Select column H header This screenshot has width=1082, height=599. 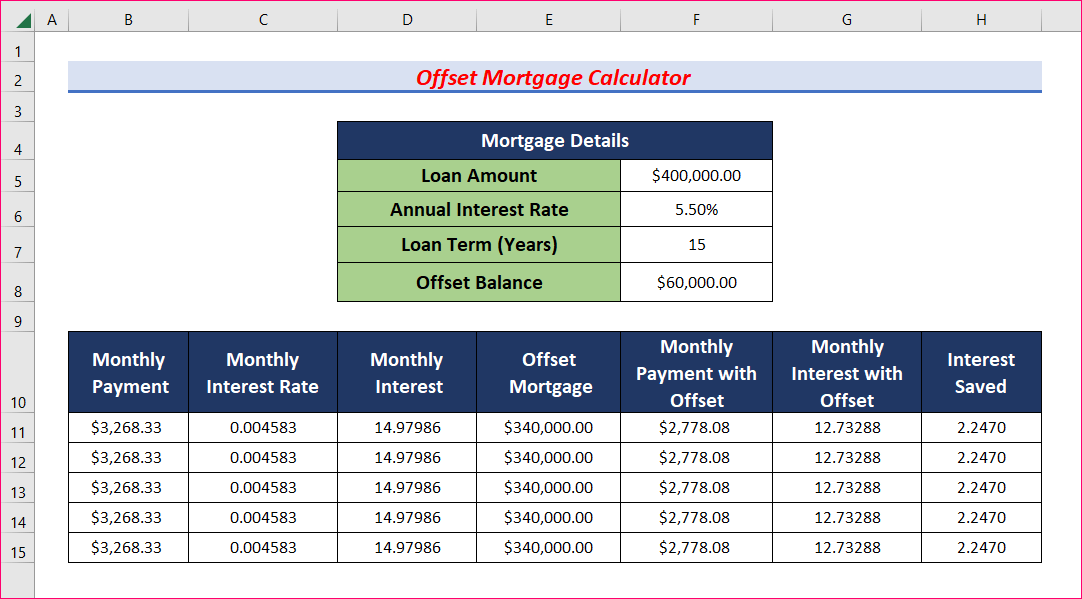point(980,19)
